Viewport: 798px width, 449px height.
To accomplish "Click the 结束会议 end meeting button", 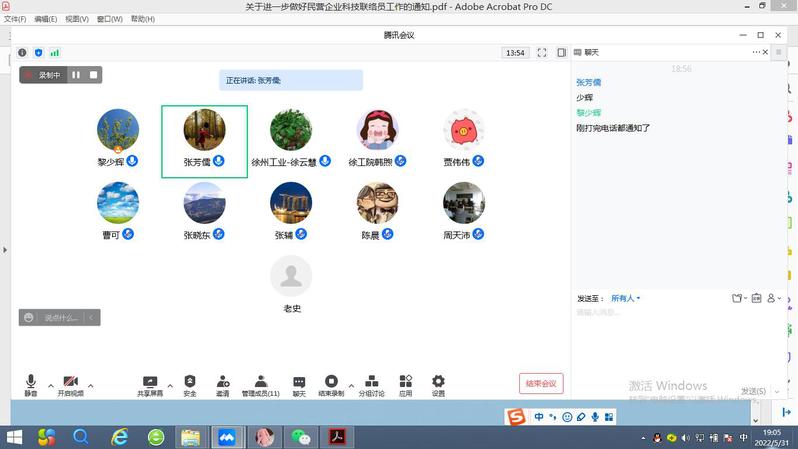I will [541, 384].
